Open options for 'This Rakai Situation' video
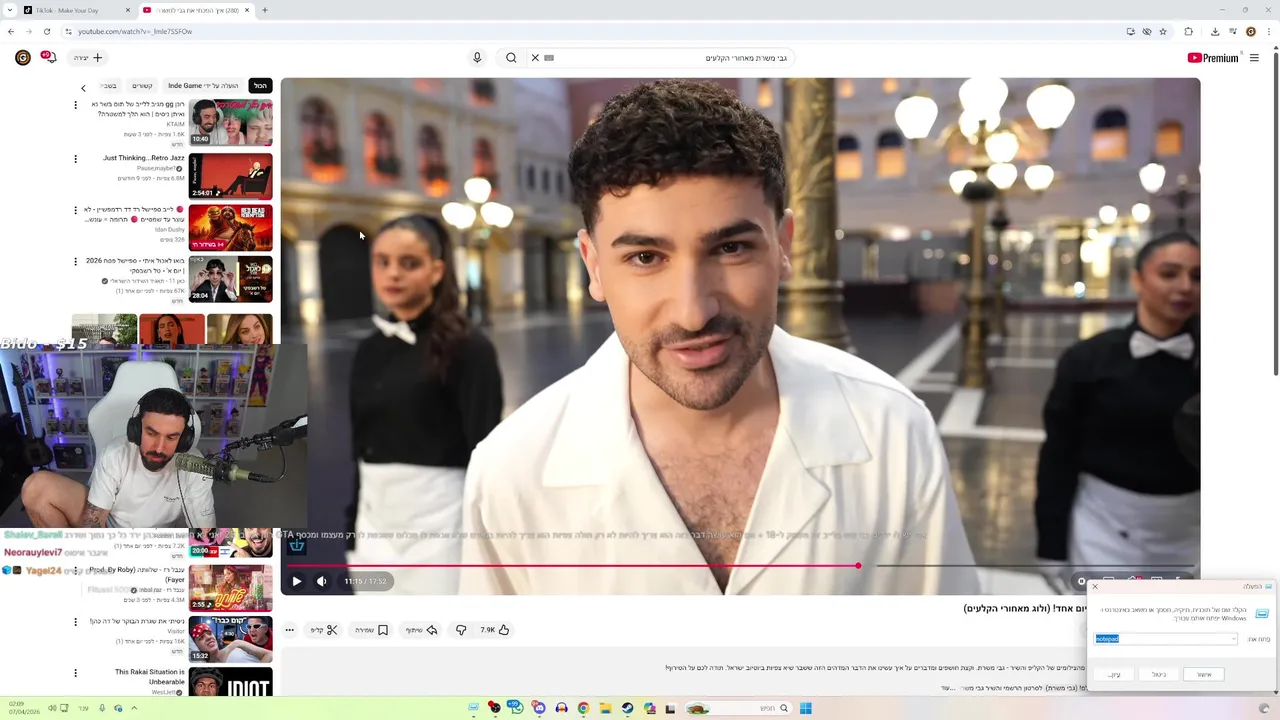This screenshot has height=720, width=1280. [75, 673]
